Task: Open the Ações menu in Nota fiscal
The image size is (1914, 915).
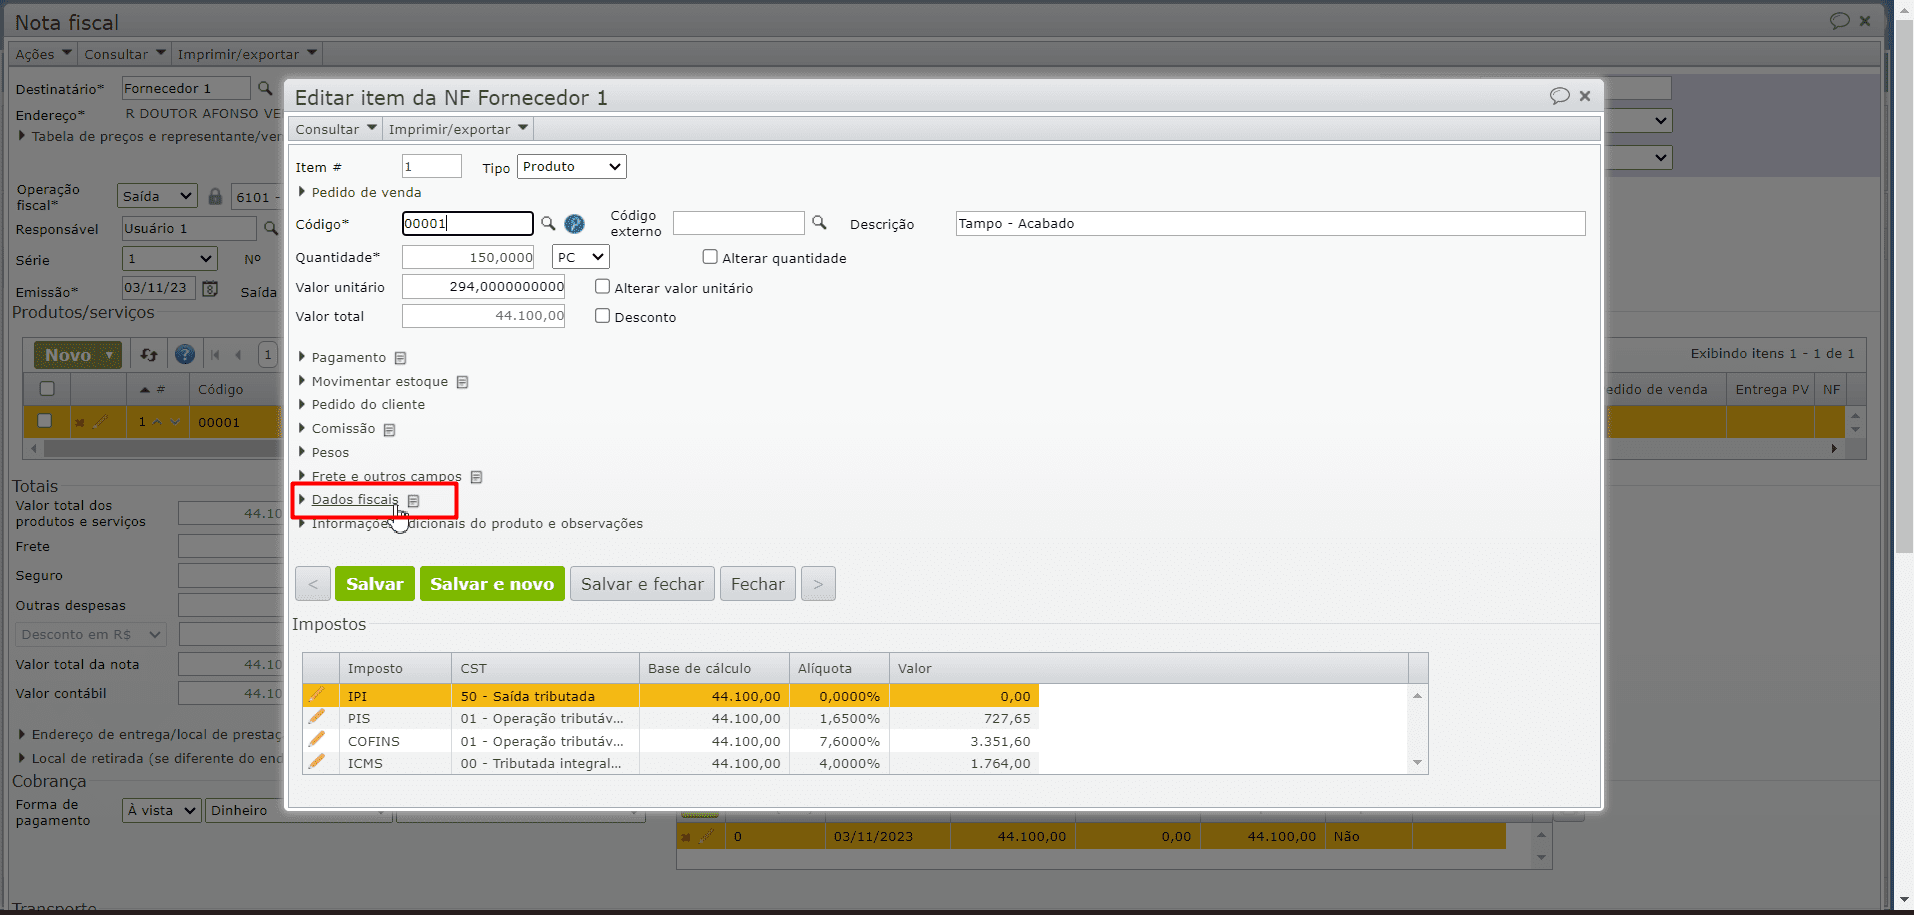Action: [43, 54]
